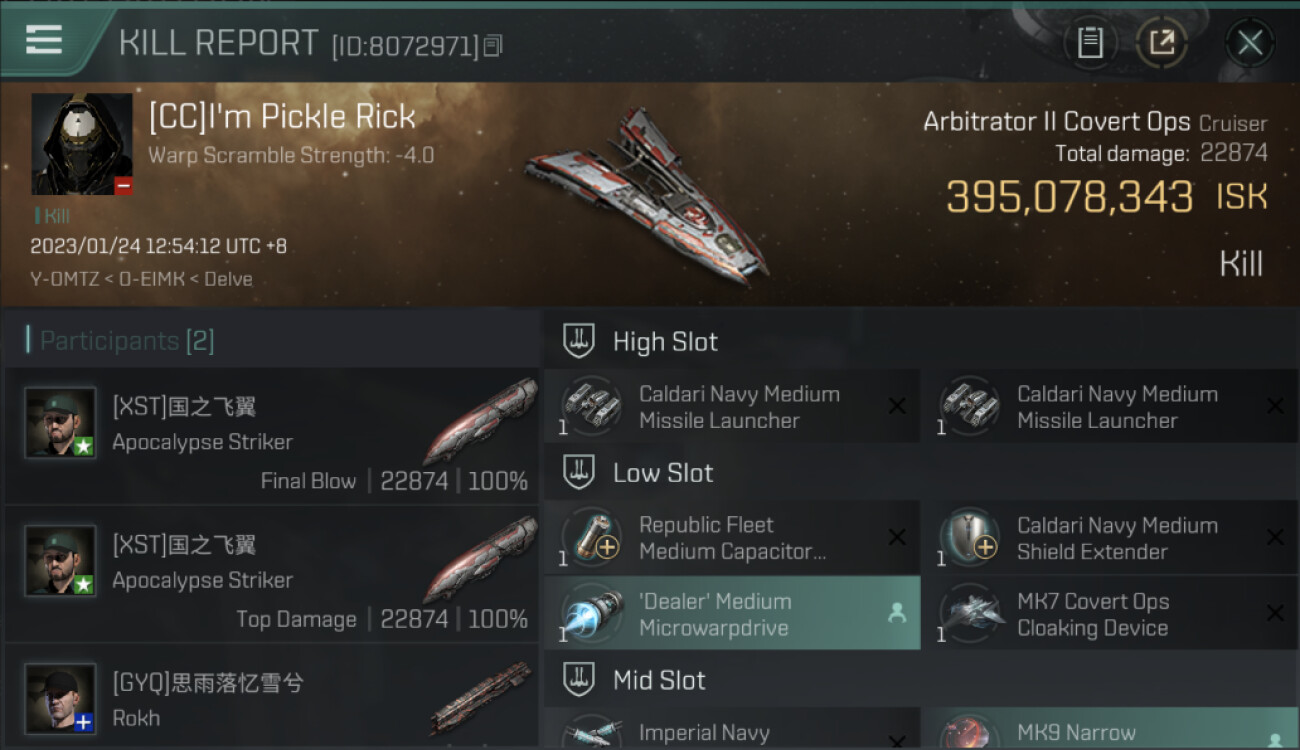This screenshot has height=750, width=1300.
Task: Open the clipboard notes icon
Action: 1090,42
